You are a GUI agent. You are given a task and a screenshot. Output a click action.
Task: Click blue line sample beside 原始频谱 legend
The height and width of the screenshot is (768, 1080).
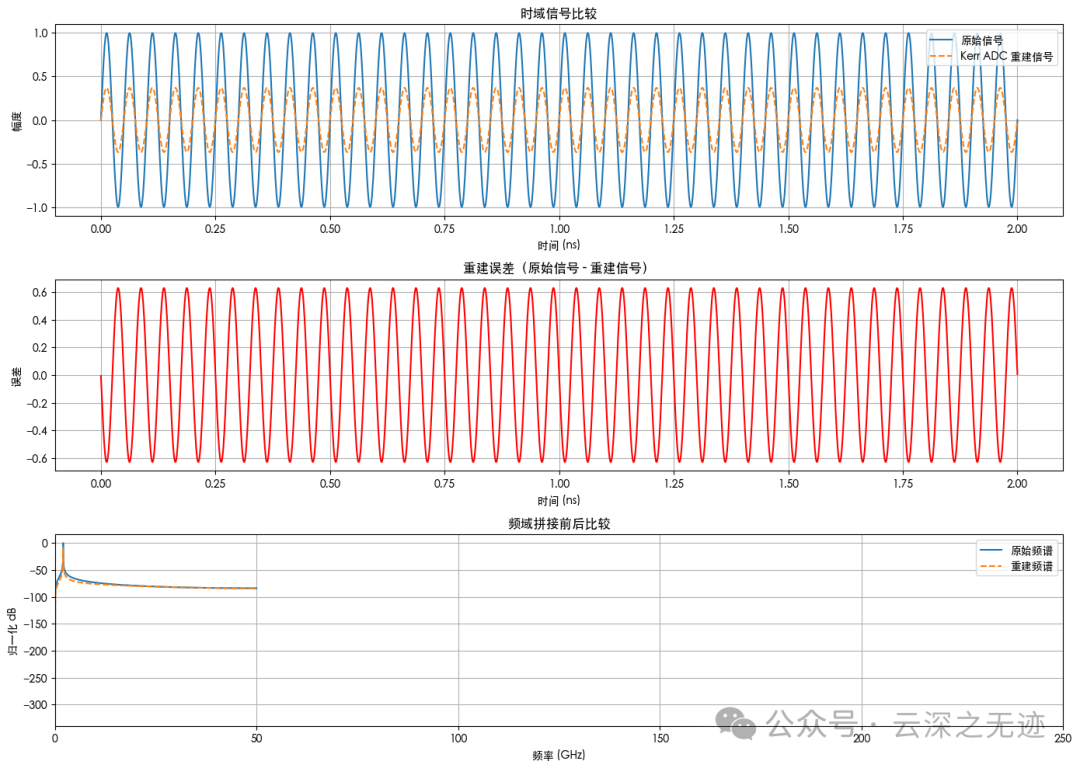point(991,550)
